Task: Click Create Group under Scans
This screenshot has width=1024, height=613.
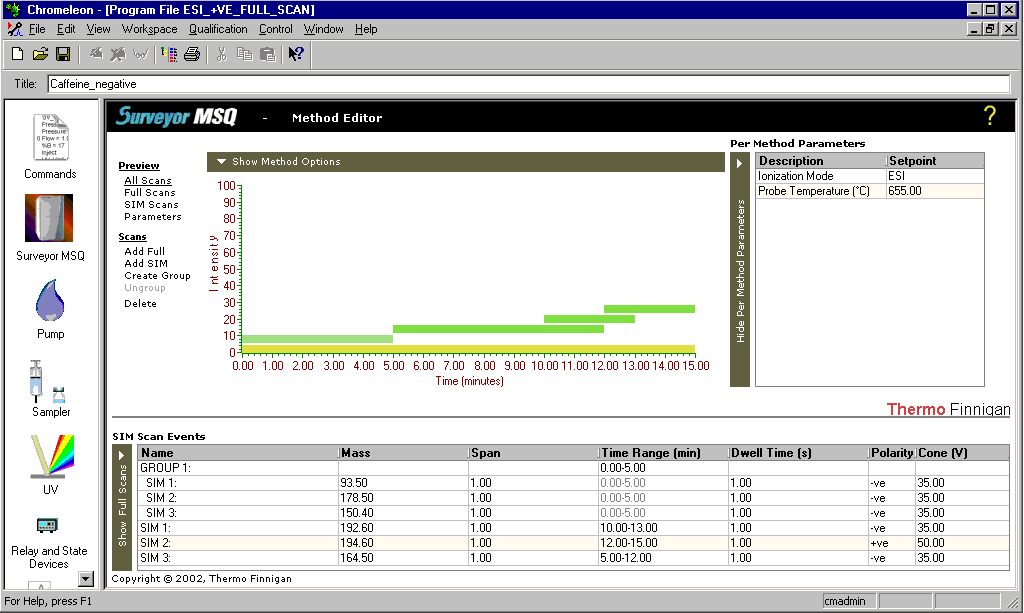Action: 157,275
